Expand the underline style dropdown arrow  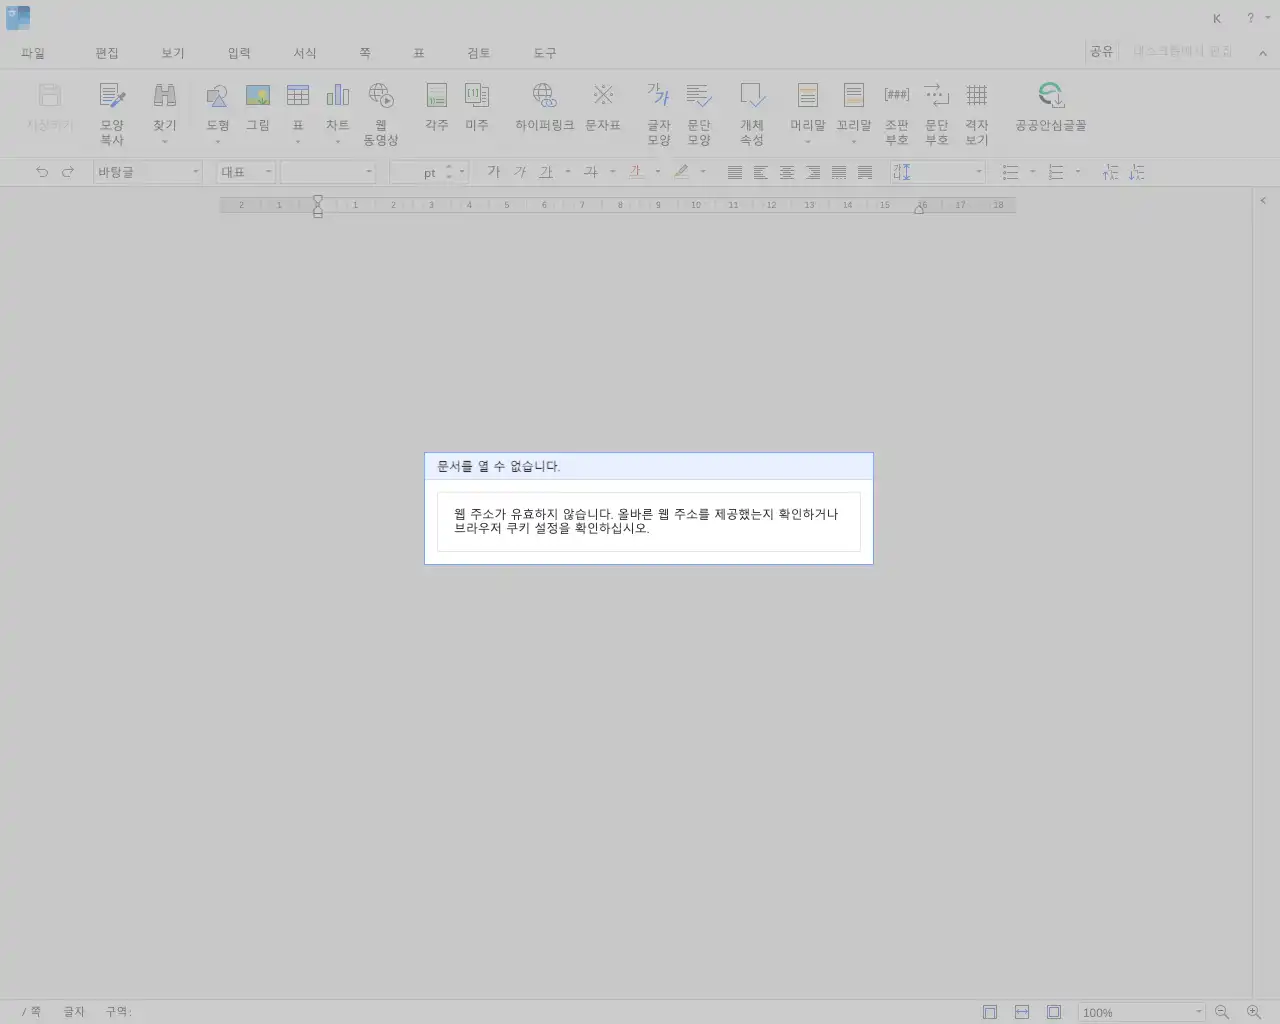point(568,172)
